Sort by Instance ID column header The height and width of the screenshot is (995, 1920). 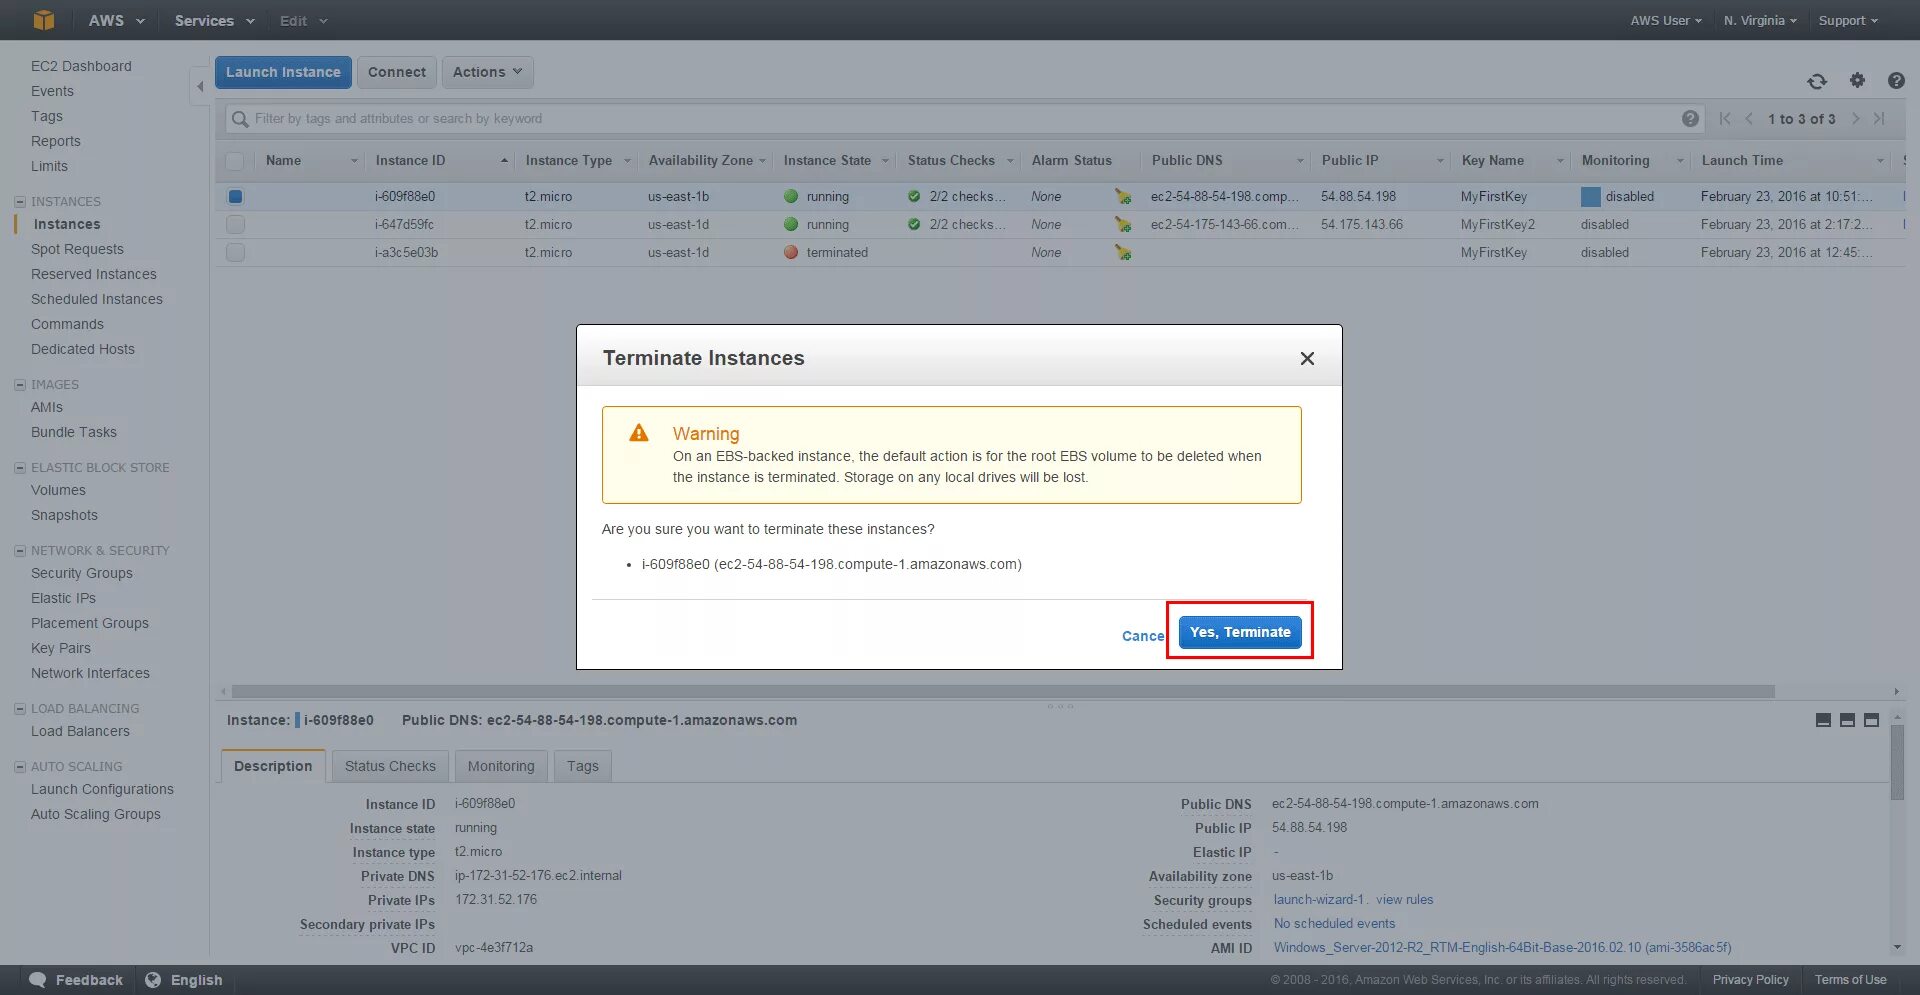410,160
